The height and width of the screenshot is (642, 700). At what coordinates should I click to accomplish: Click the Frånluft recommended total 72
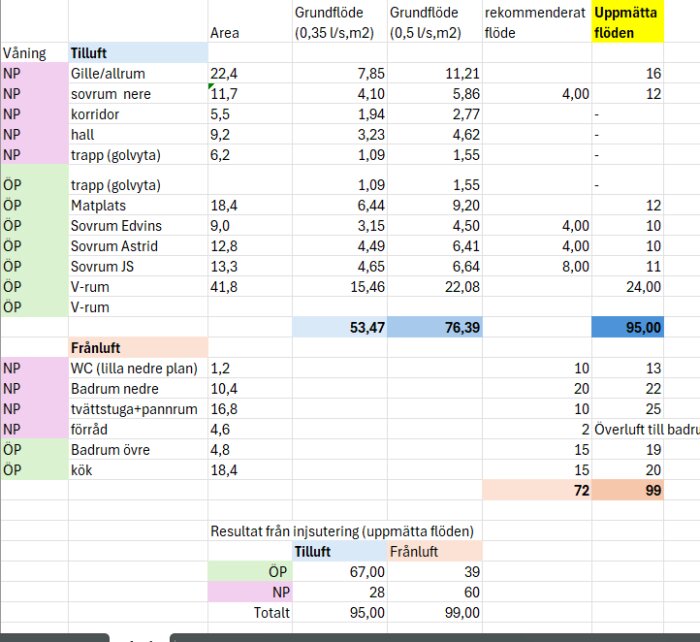tap(537, 490)
